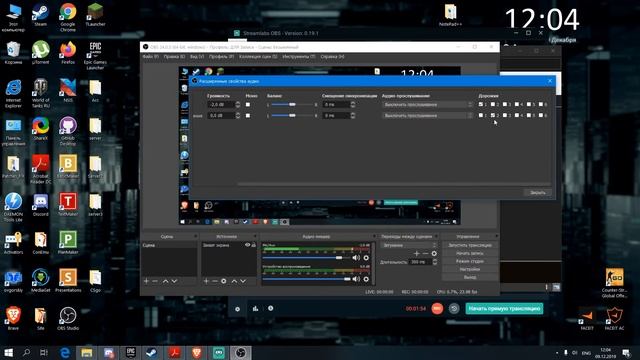Remove the scene transition with the minus icon
The image size is (640, 360).
[x=425, y=253]
